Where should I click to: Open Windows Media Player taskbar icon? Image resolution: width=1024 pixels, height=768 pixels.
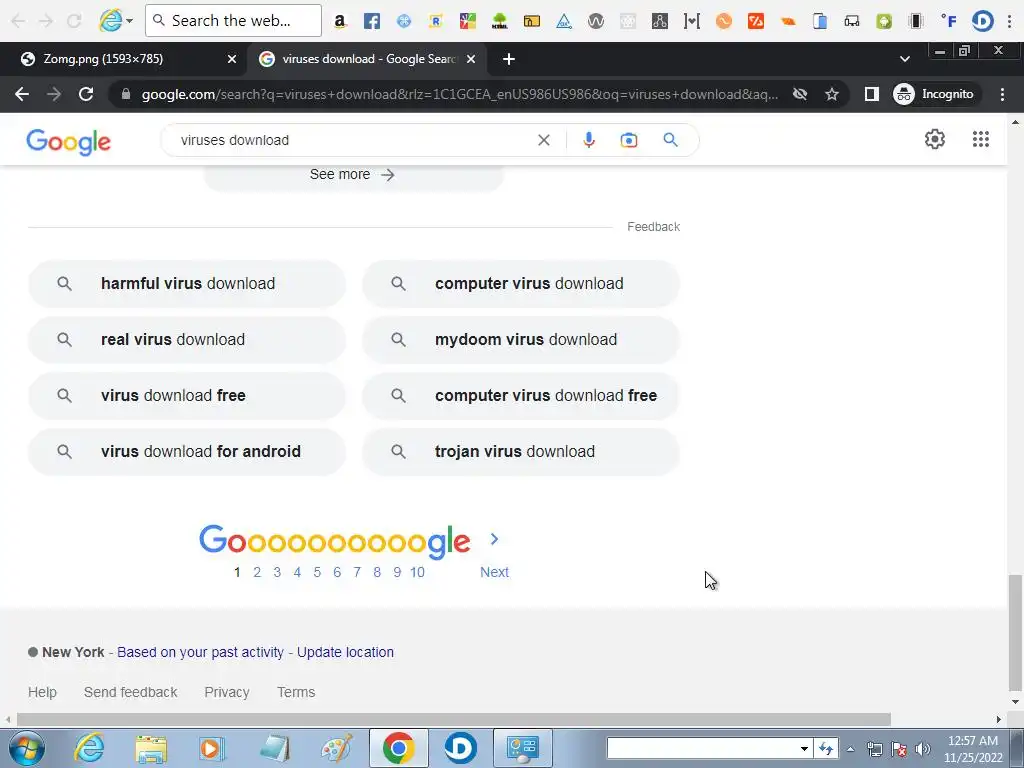pyautogui.click(x=212, y=748)
